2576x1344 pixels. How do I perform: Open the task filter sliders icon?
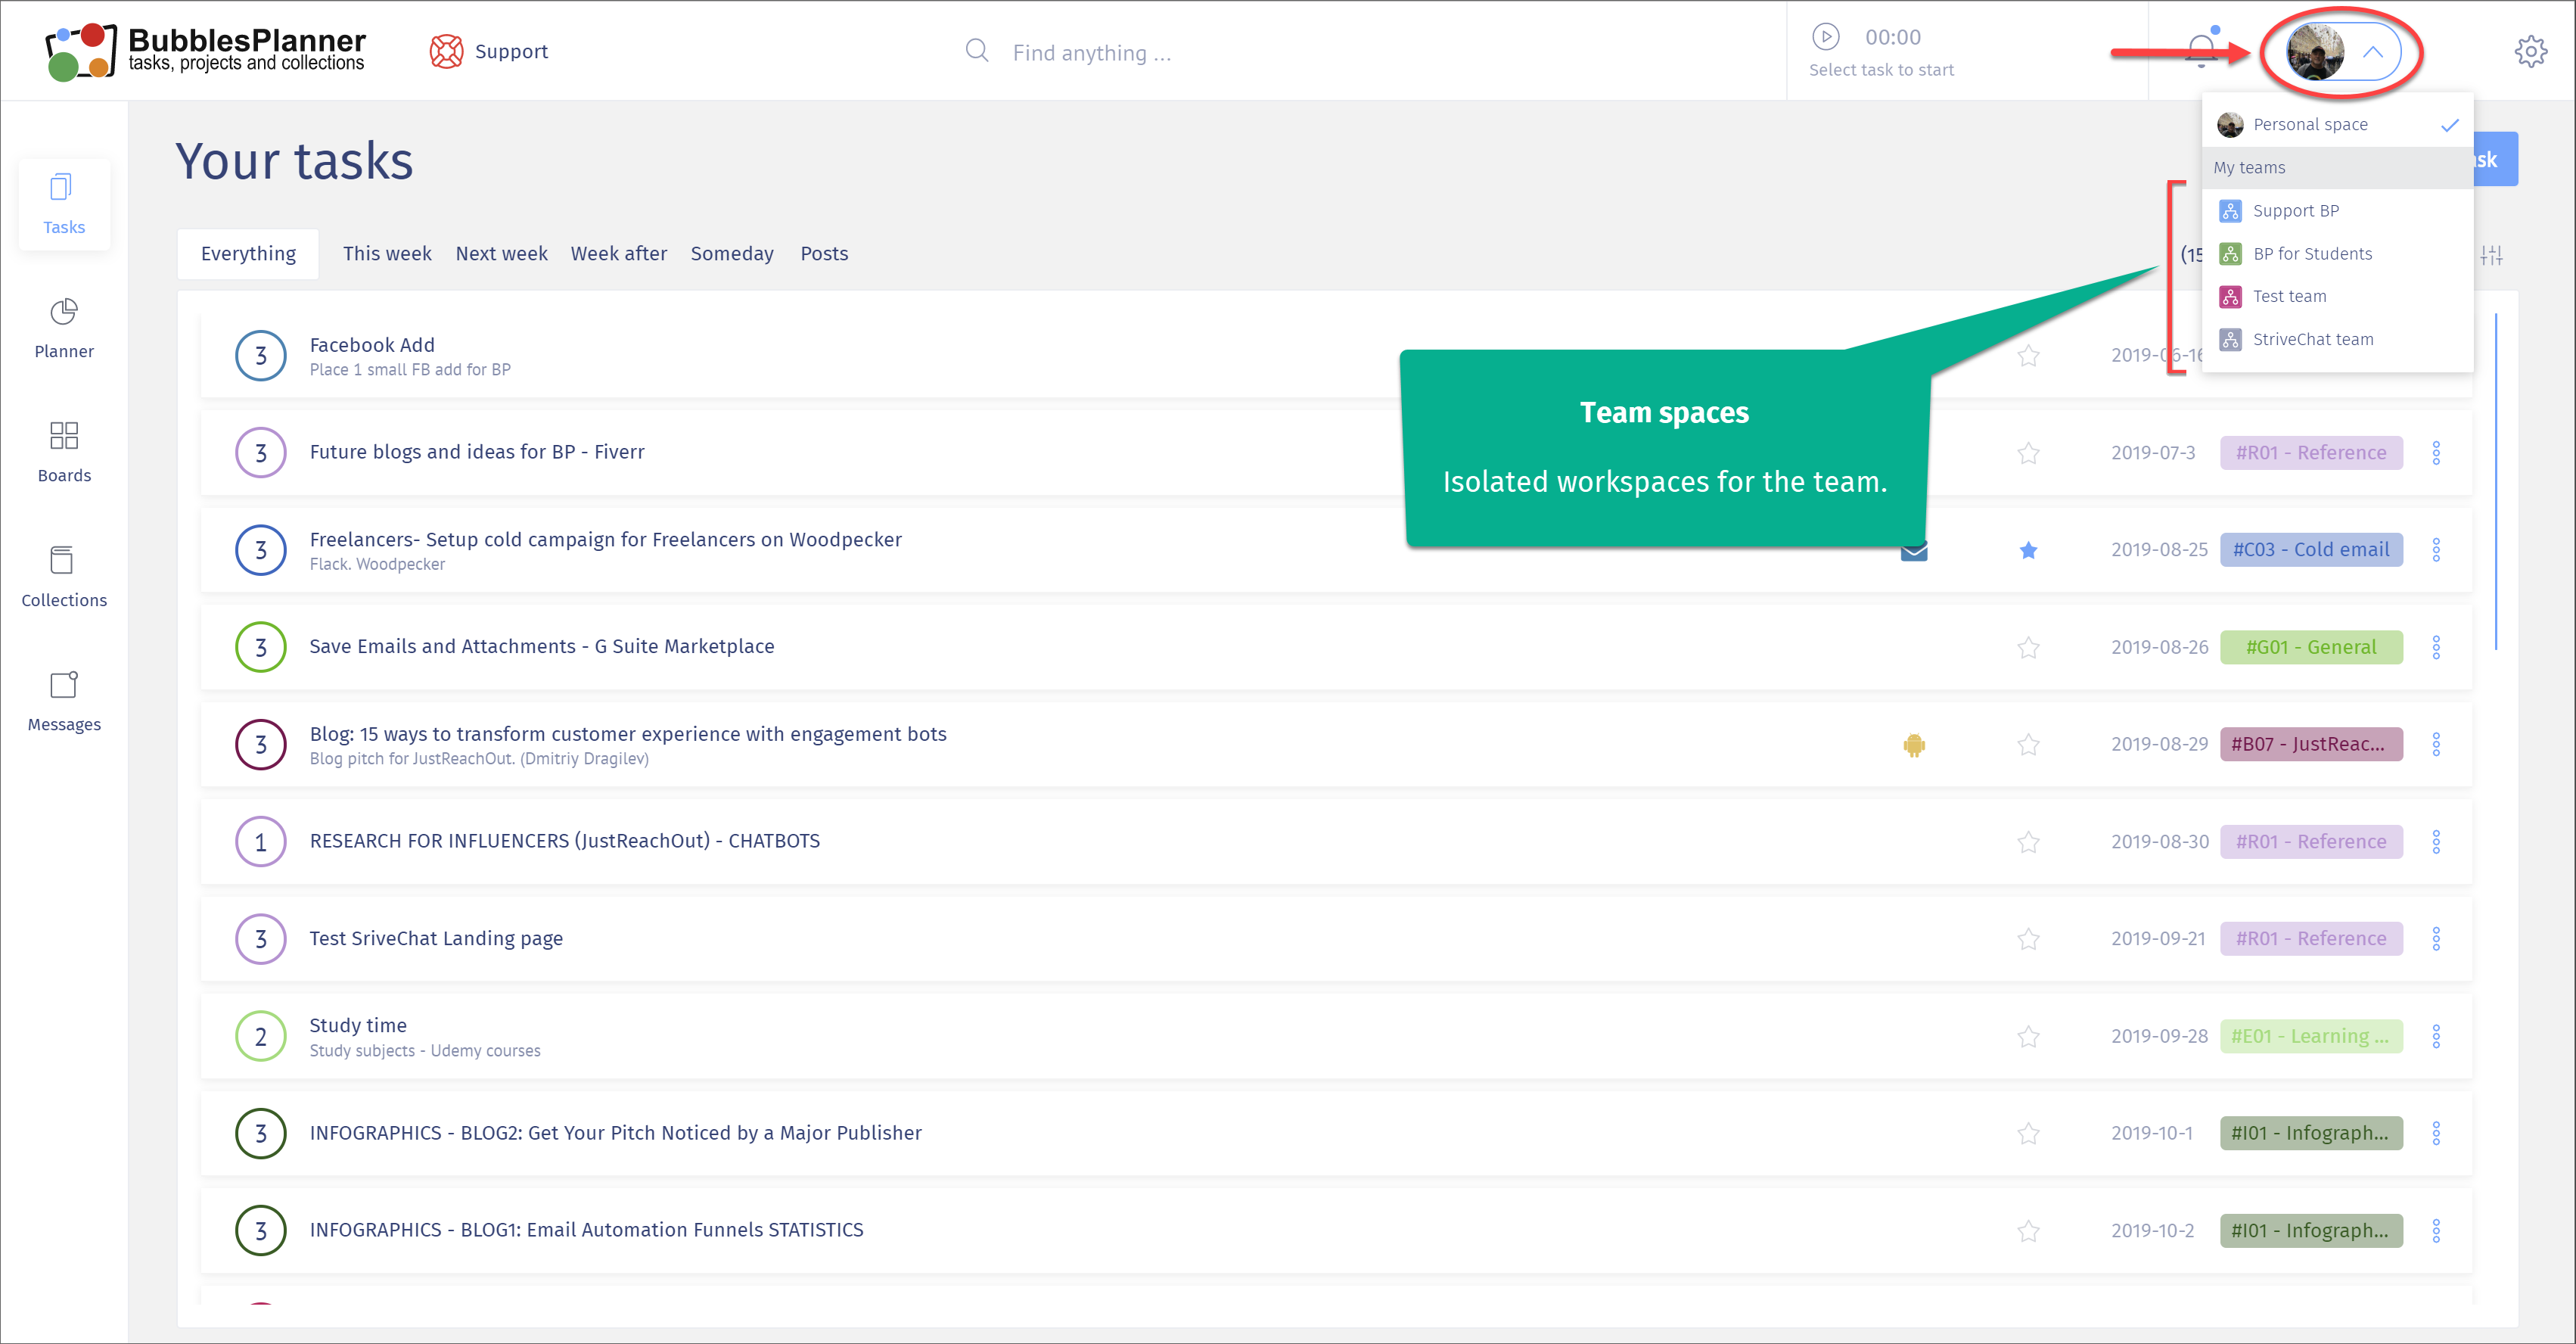(2491, 255)
